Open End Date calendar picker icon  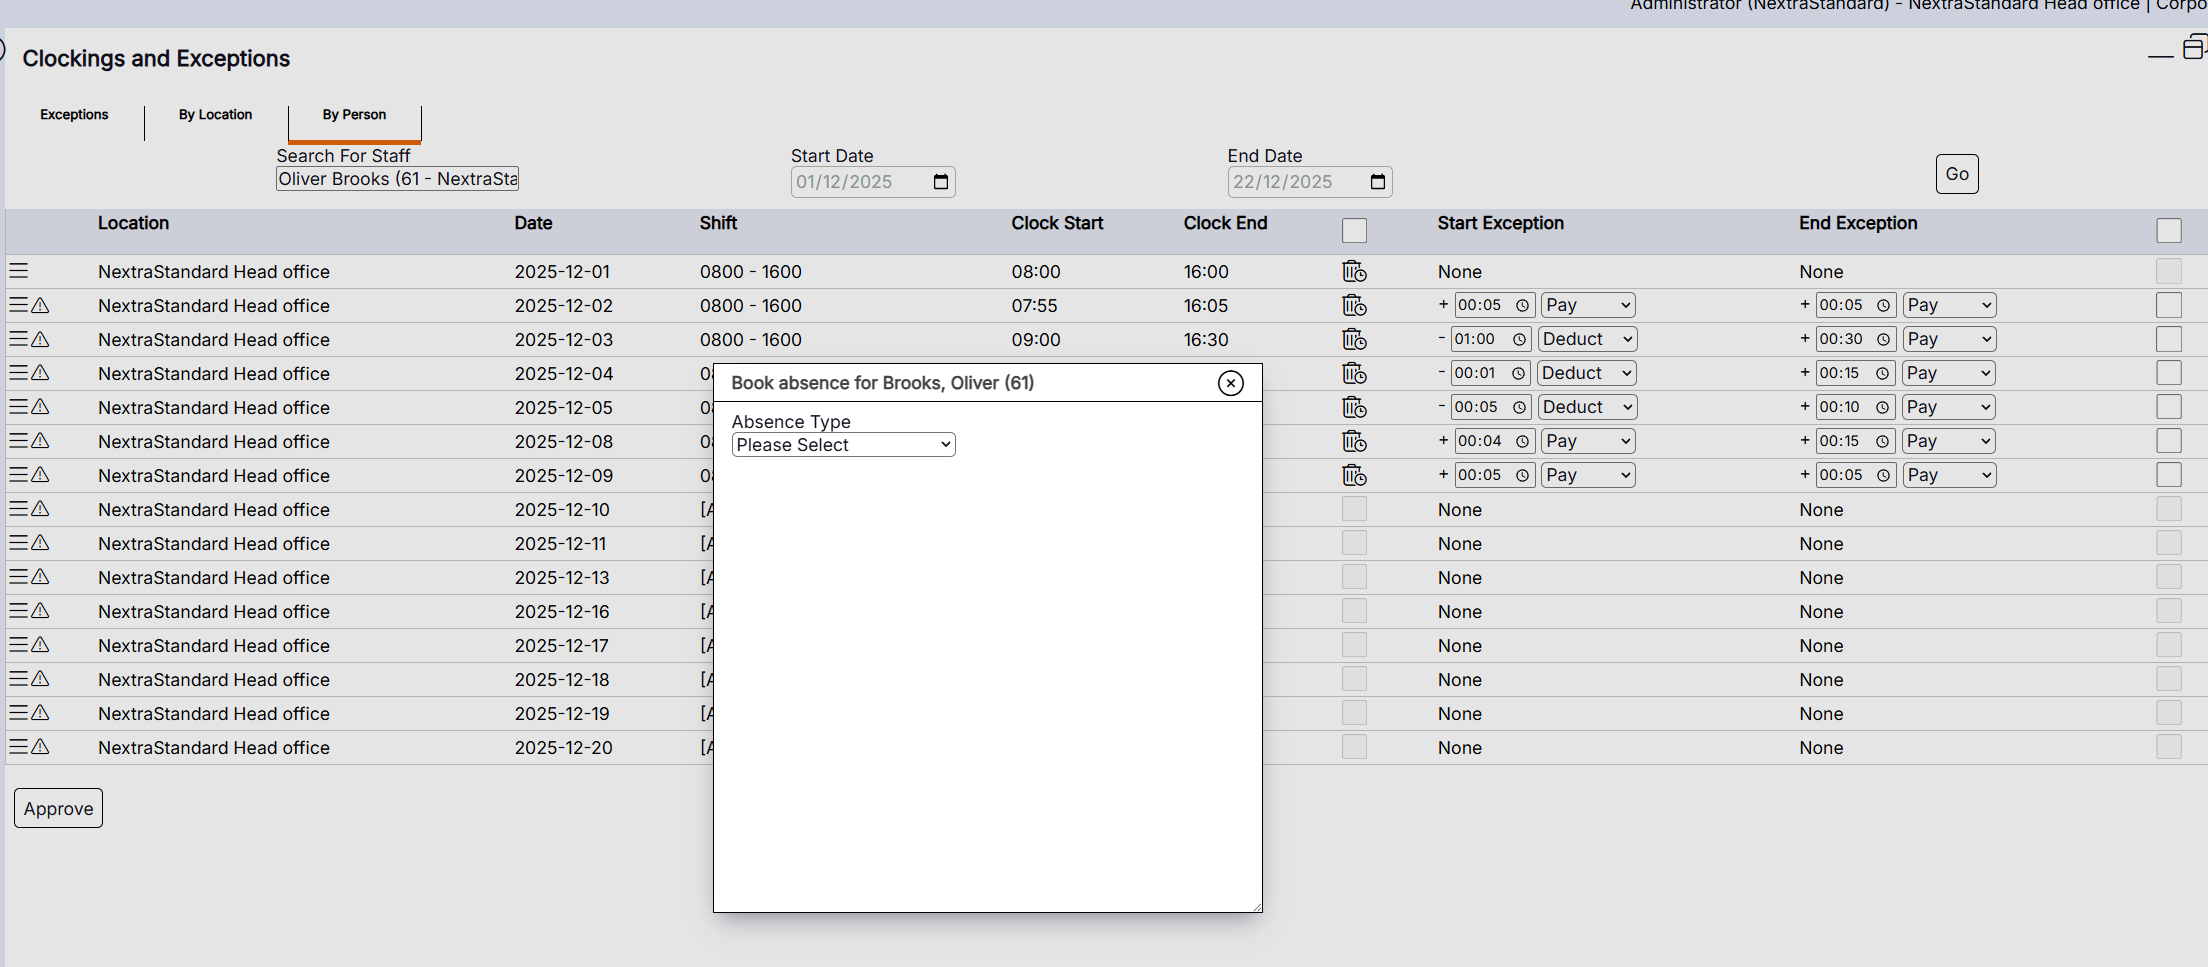(x=1377, y=182)
